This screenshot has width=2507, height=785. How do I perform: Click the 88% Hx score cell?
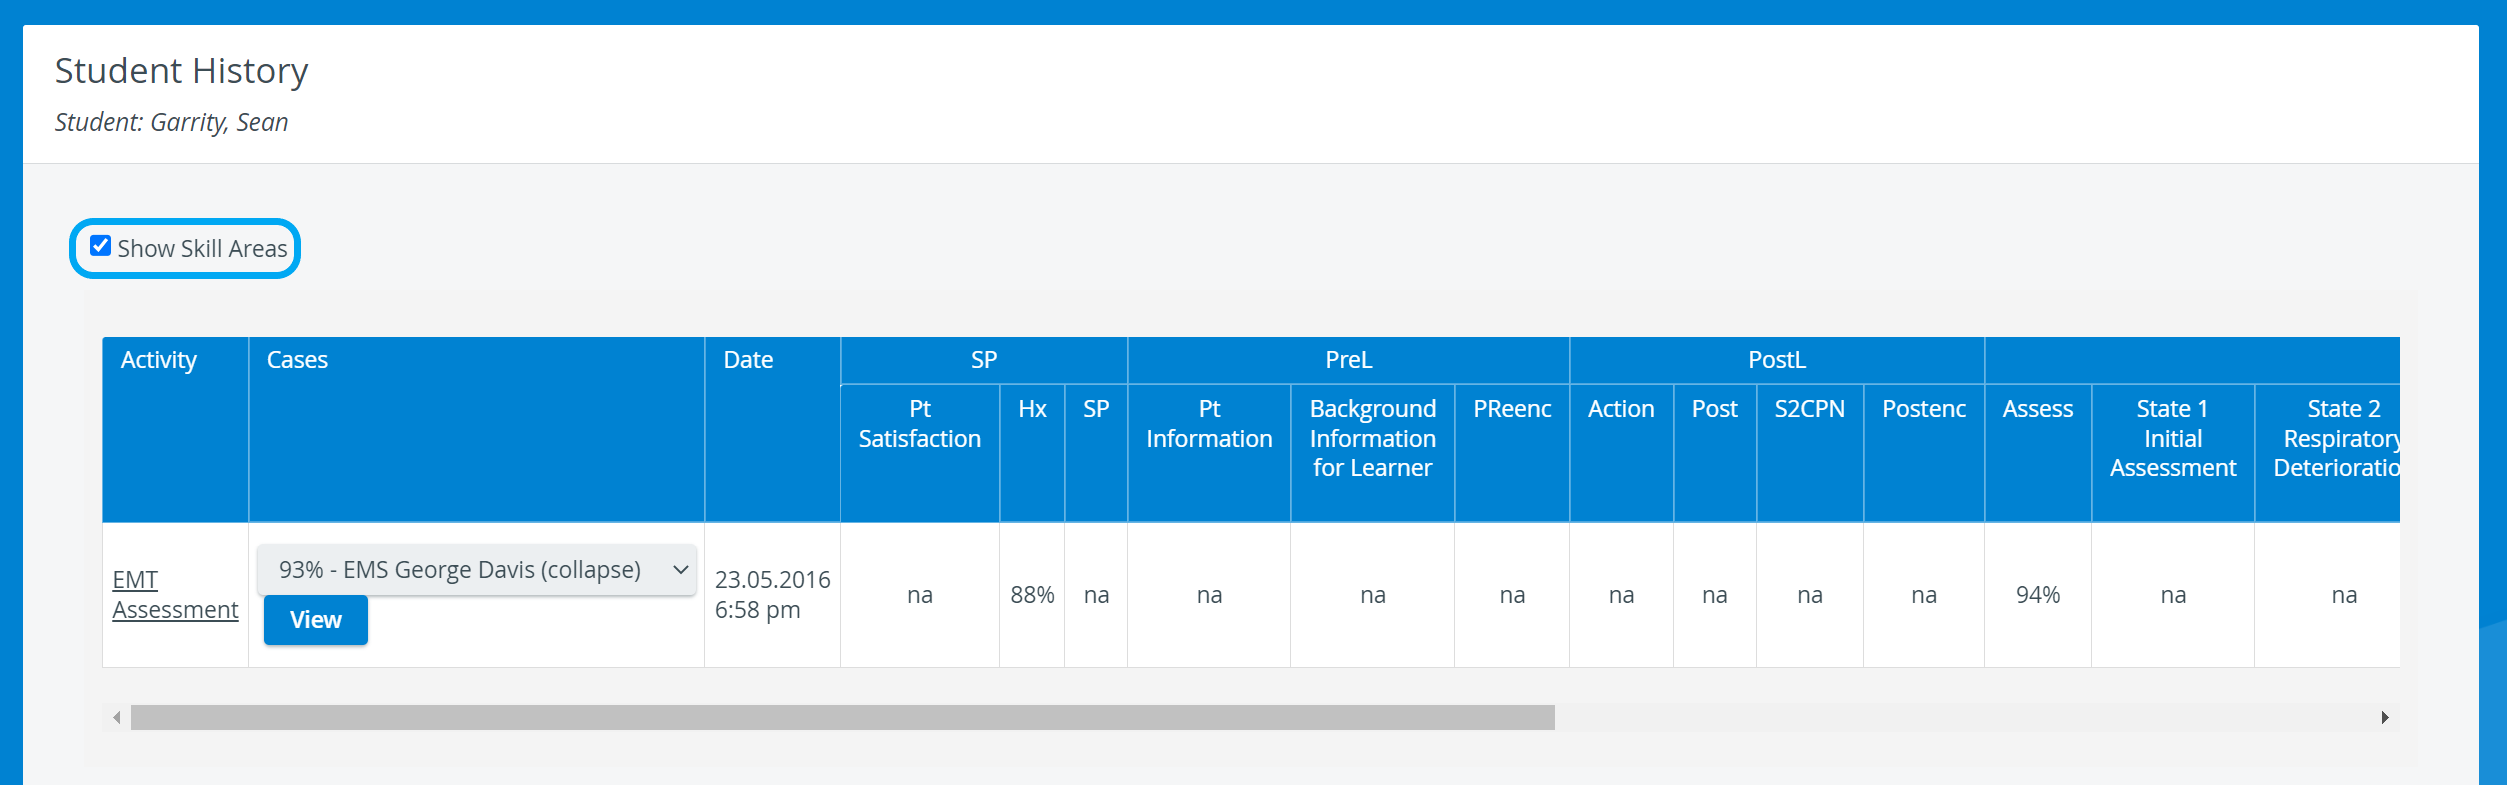tap(1032, 595)
